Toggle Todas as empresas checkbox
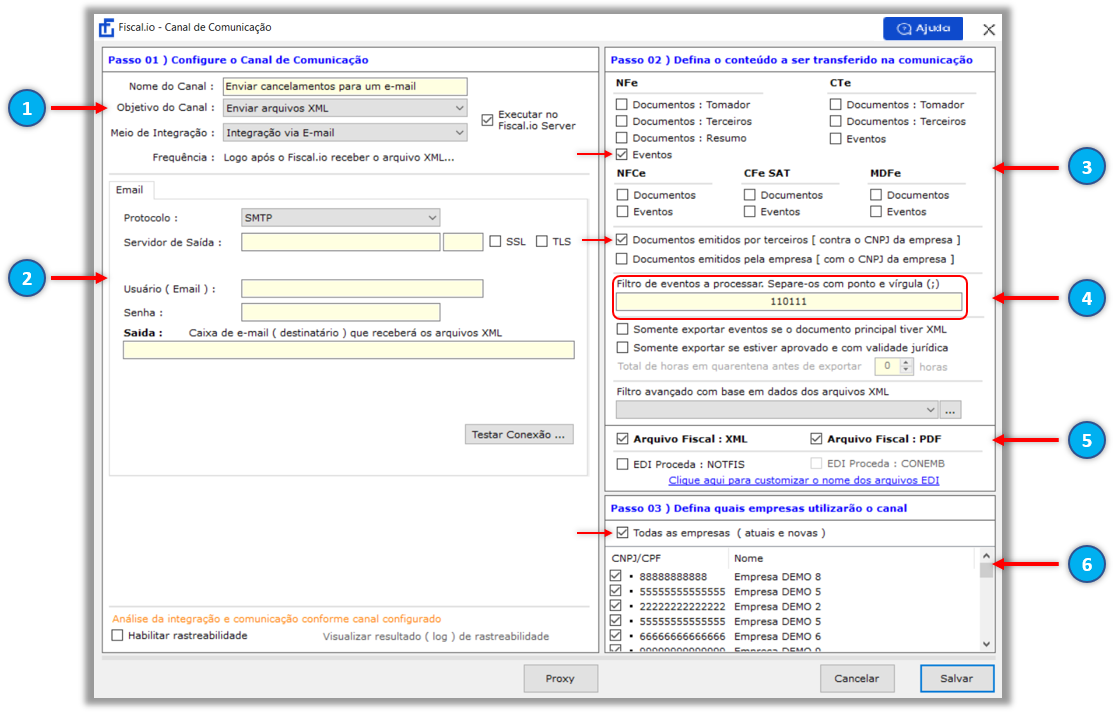The height and width of the screenshot is (712, 1117). [623, 532]
